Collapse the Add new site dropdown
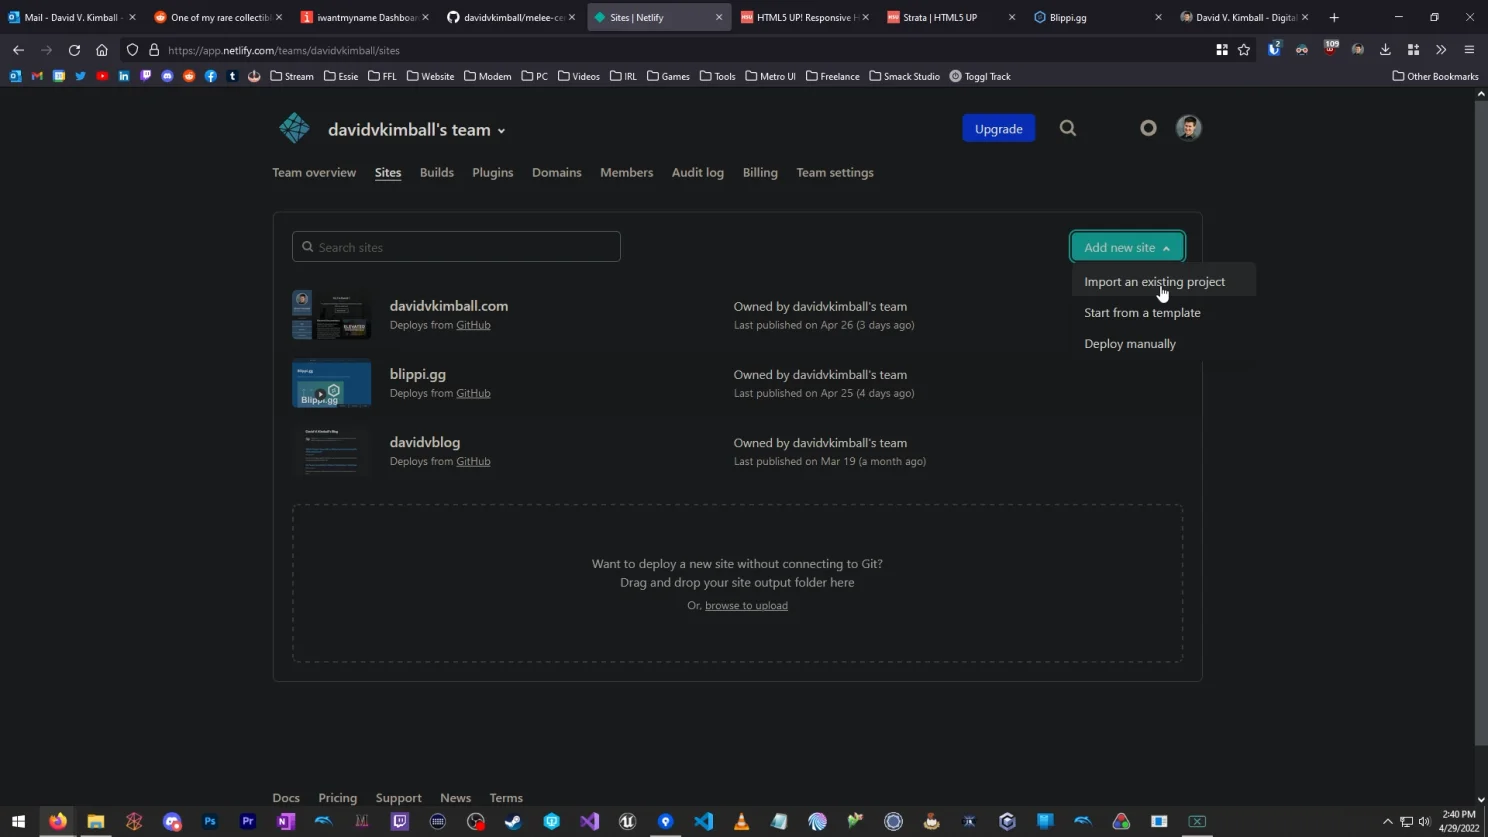 pos(1126,247)
